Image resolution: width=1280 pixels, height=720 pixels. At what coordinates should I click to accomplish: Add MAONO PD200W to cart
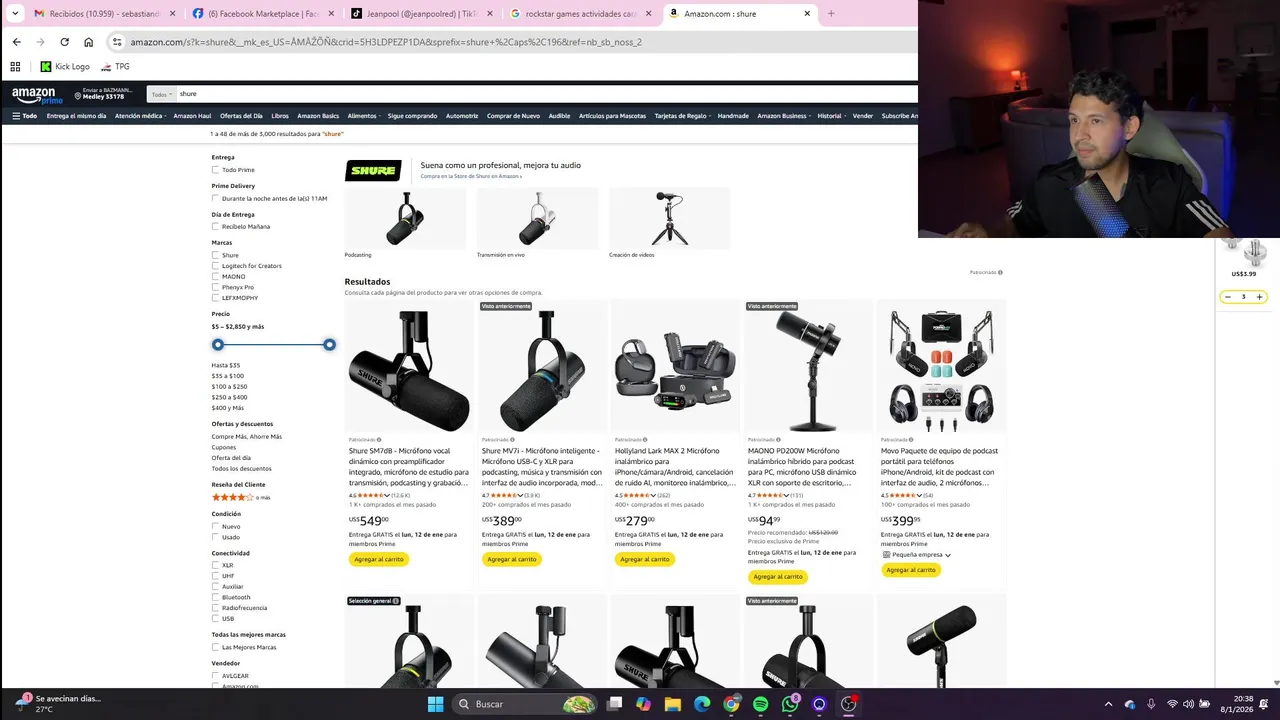[x=778, y=576]
